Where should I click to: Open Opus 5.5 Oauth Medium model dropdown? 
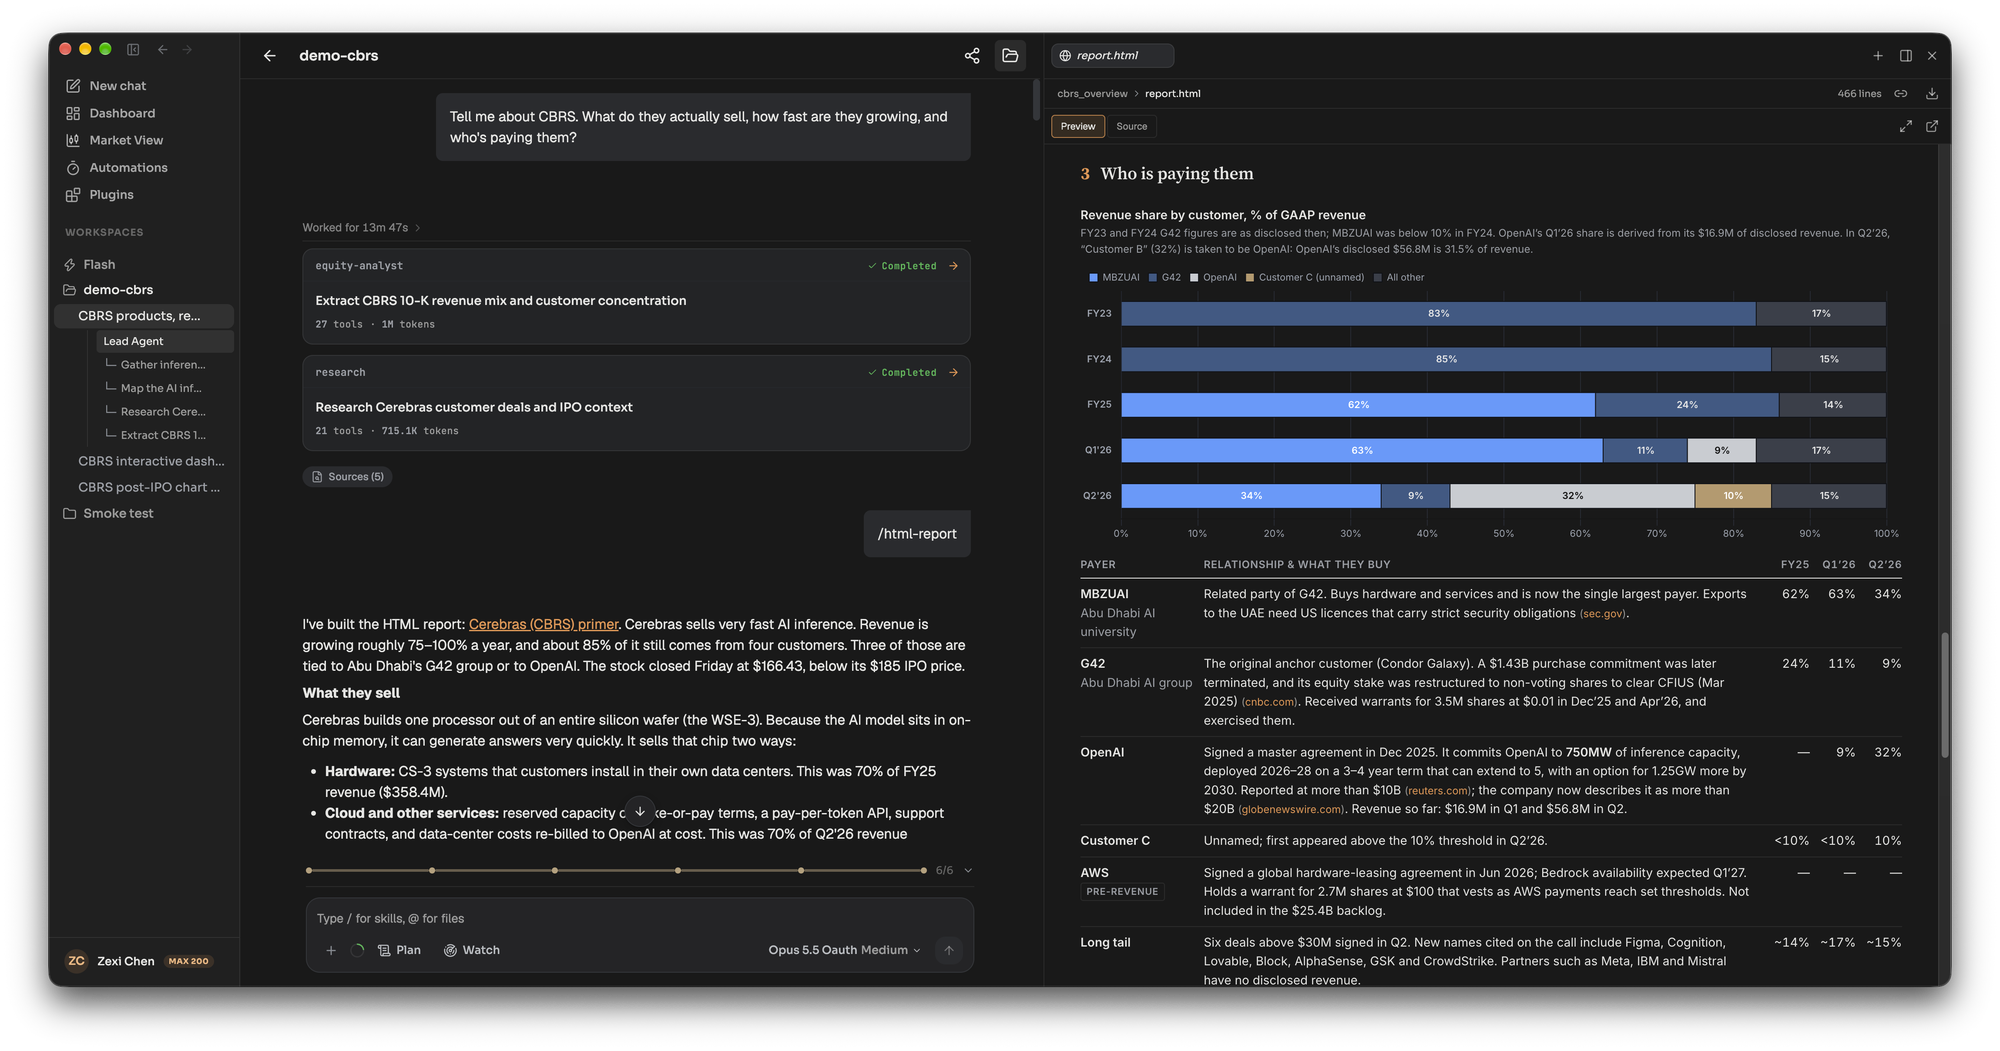(x=844, y=950)
